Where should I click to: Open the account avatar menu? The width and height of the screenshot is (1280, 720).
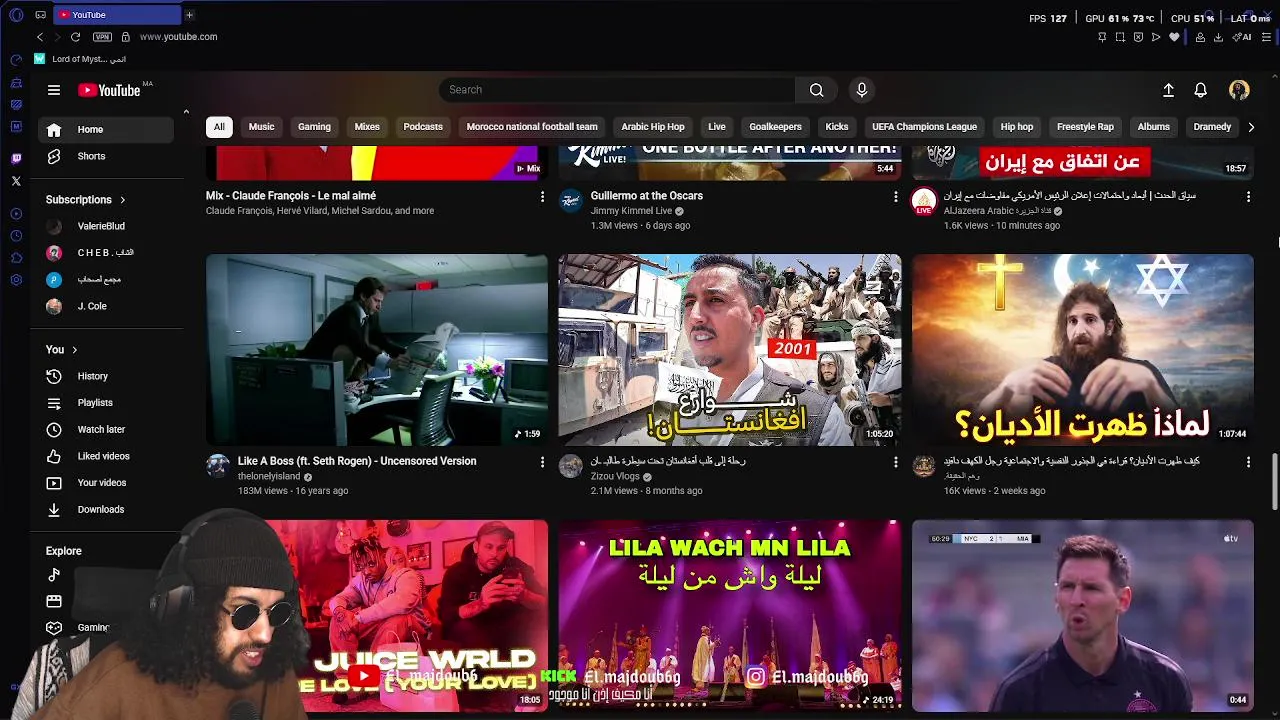point(1239,90)
